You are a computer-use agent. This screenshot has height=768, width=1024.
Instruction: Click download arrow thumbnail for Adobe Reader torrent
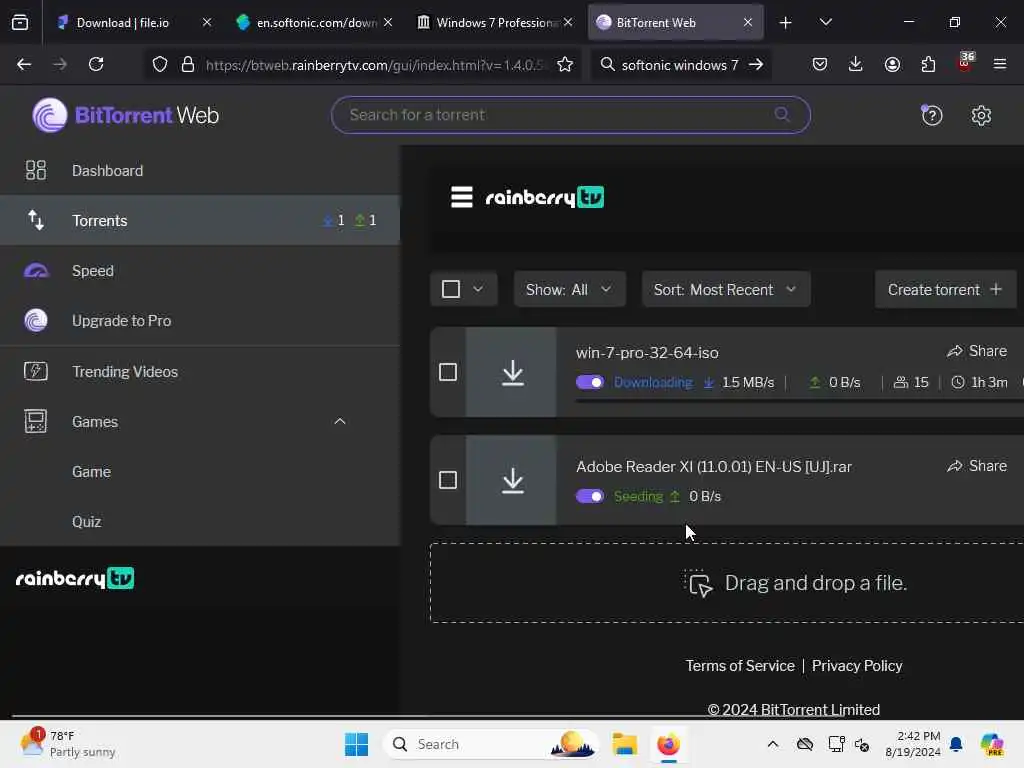[513, 481]
